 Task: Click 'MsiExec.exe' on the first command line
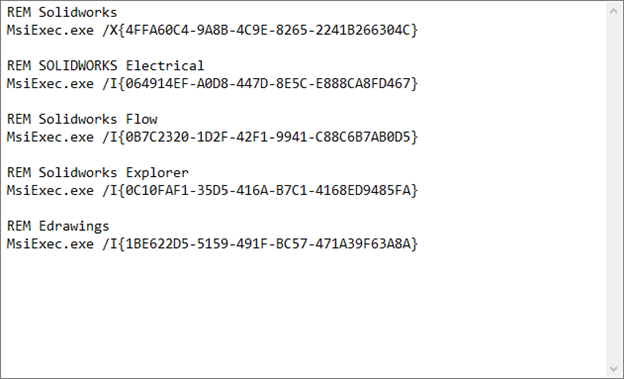(50, 30)
